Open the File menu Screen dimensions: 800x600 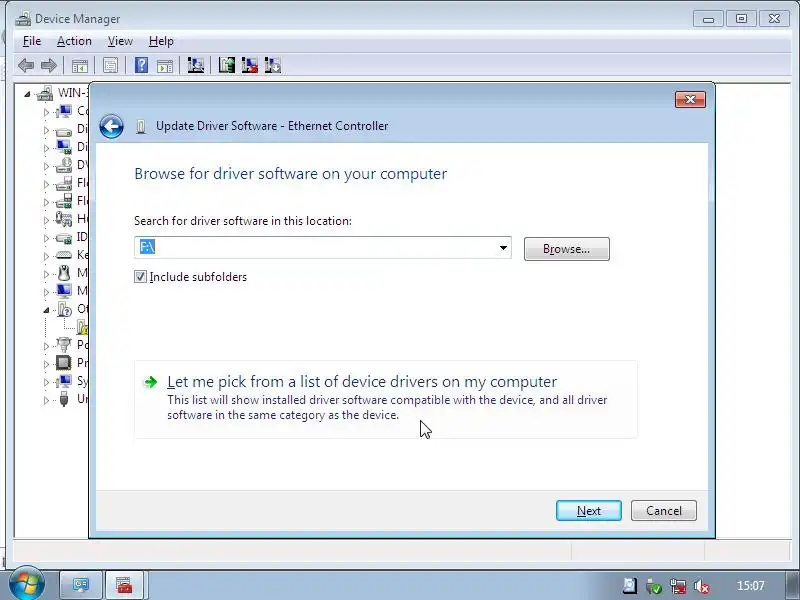32,41
